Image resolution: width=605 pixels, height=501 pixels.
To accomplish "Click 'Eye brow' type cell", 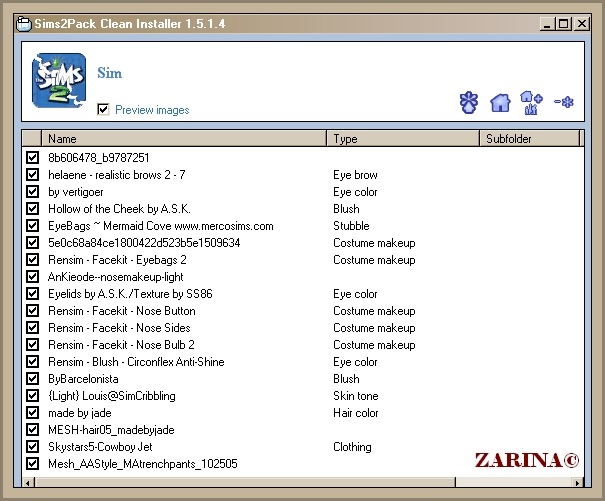I will point(355,175).
